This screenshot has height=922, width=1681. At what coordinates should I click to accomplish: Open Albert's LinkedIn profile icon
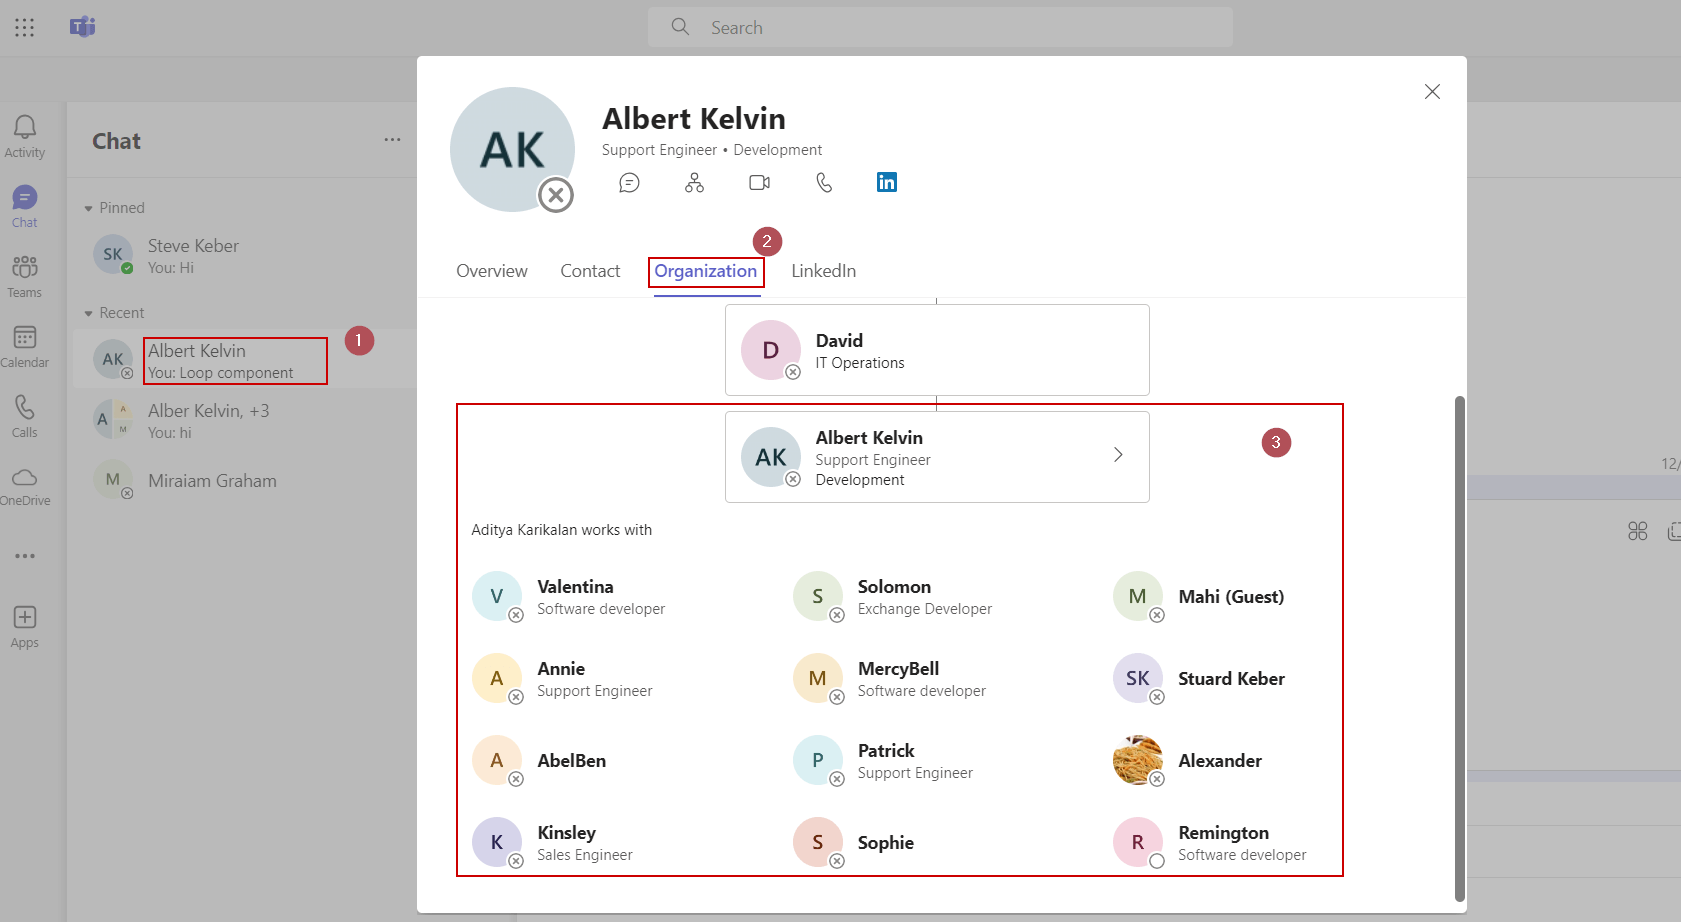(x=887, y=182)
